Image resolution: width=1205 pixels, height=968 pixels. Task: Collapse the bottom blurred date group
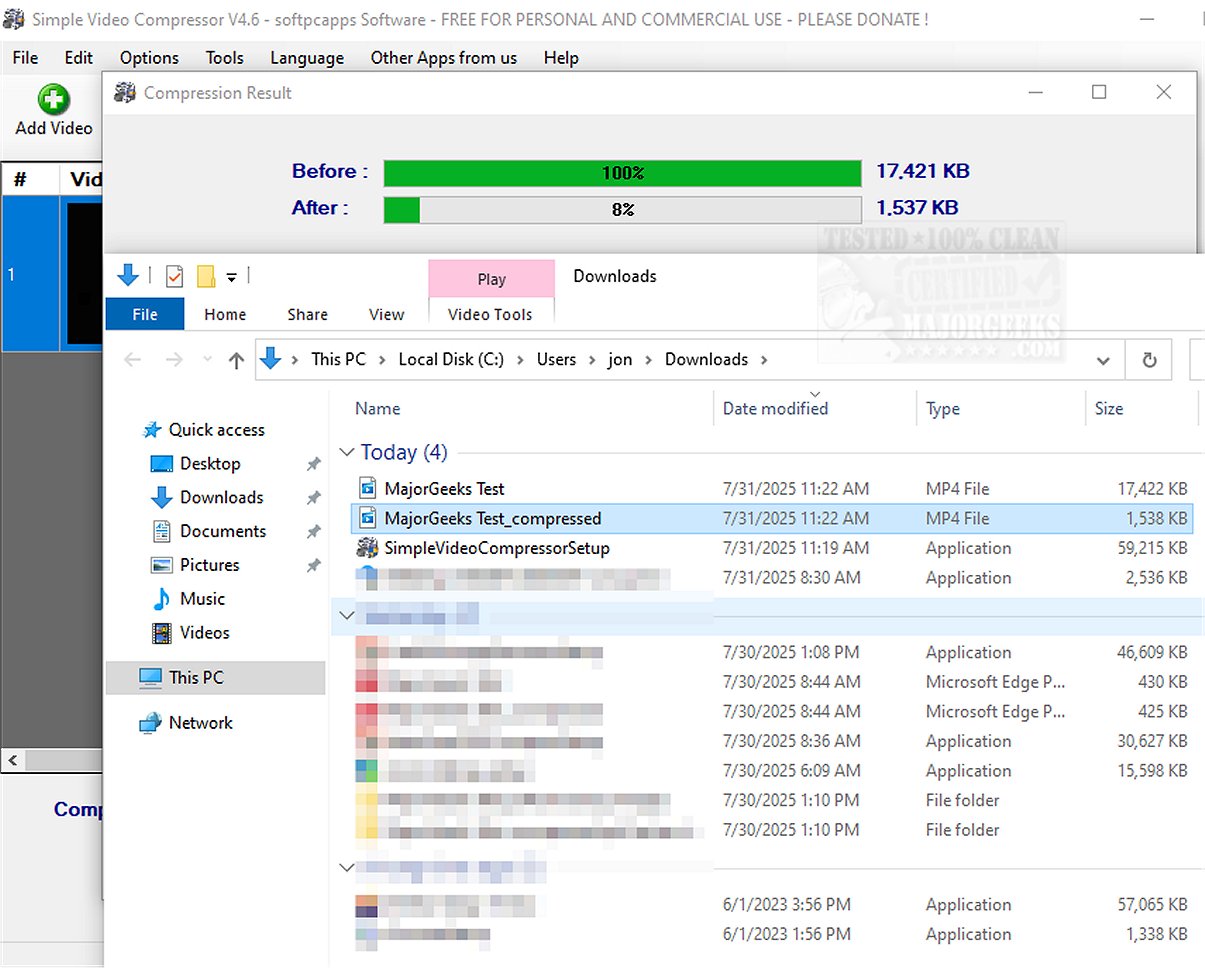(347, 866)
